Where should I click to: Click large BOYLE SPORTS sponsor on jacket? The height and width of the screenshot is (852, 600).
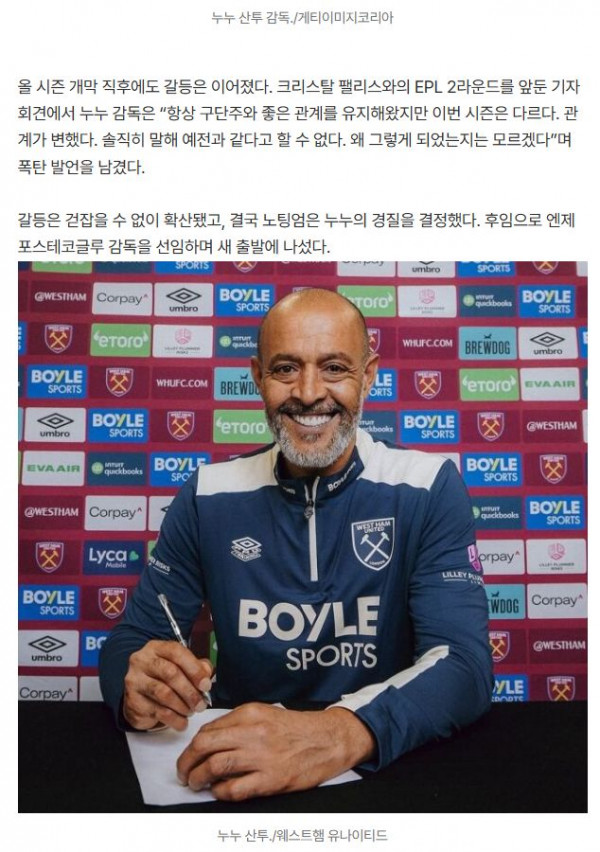309,634
